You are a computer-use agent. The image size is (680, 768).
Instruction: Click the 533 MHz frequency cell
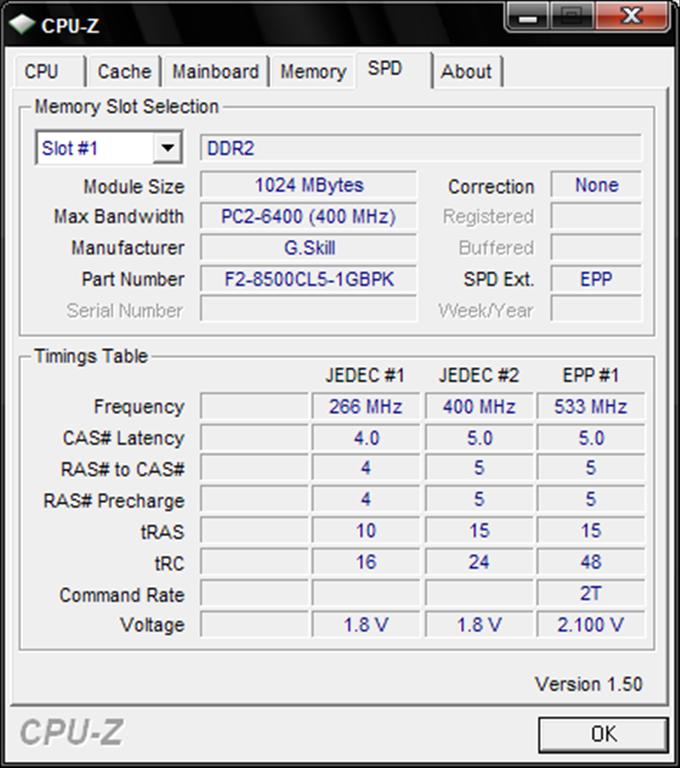point(591,407)
